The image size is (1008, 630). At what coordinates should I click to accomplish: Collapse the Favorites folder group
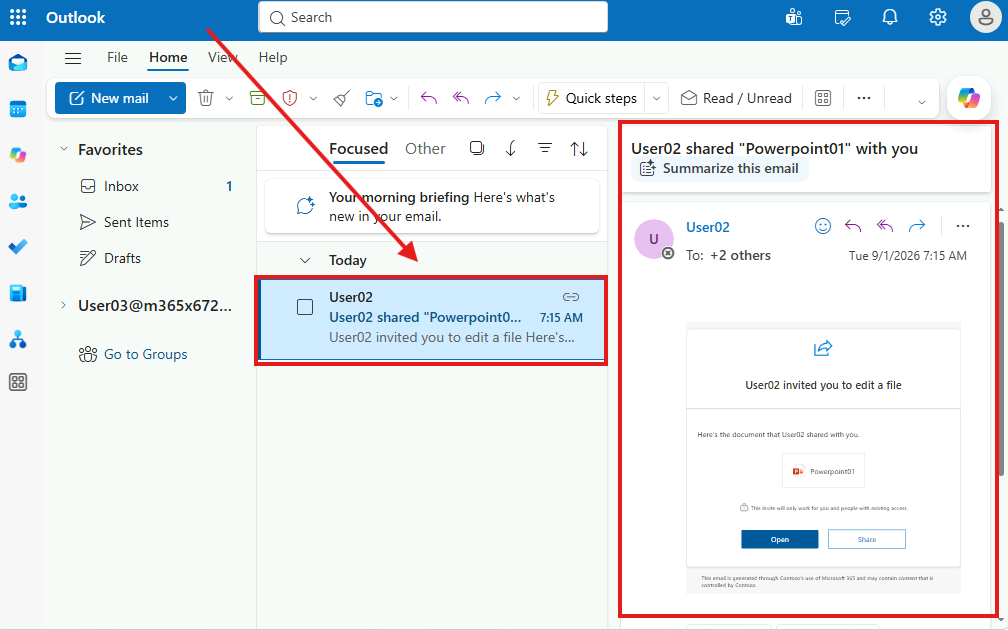[64, 149]
